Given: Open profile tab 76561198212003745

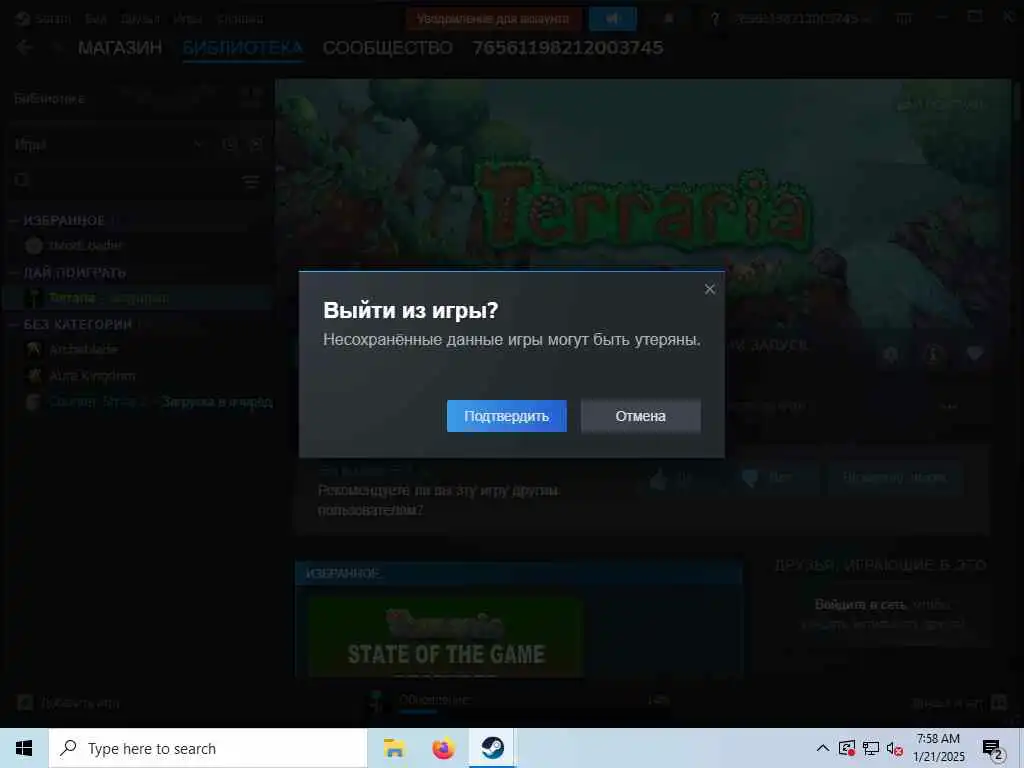Looking at the screenshot, I should (x=568, y=48).
